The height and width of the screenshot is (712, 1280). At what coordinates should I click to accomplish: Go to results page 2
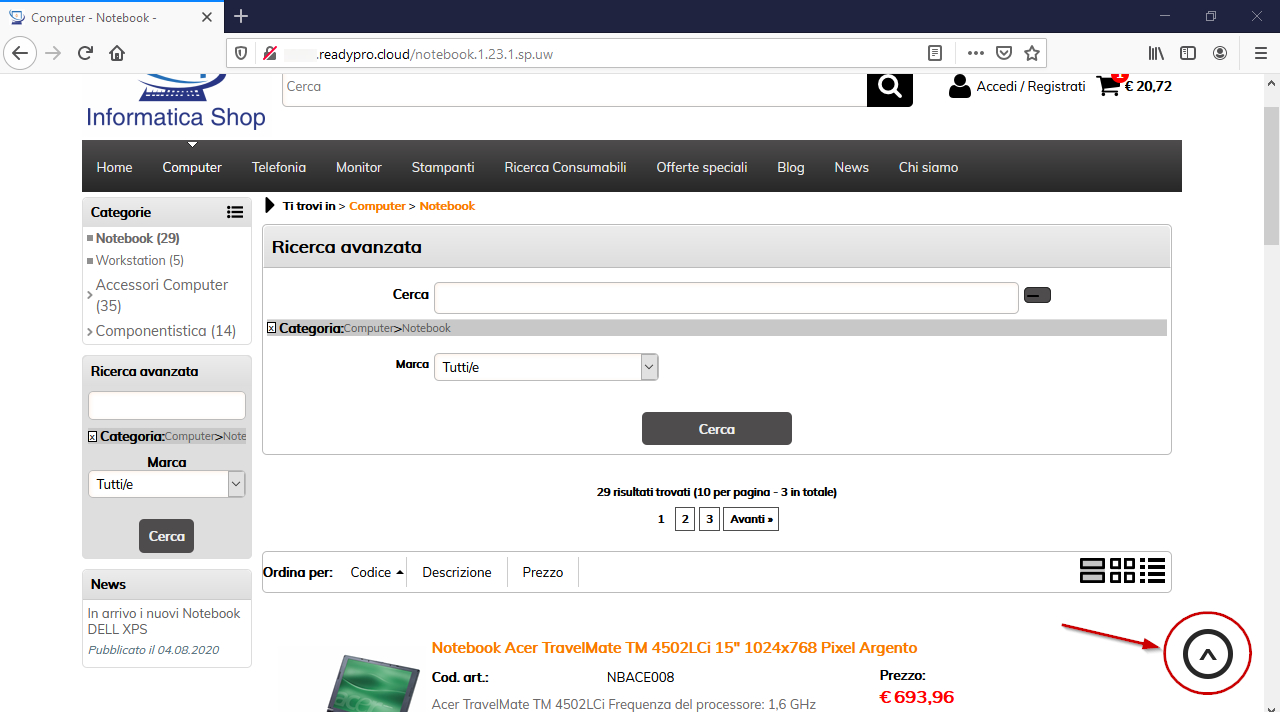(685, 519)
